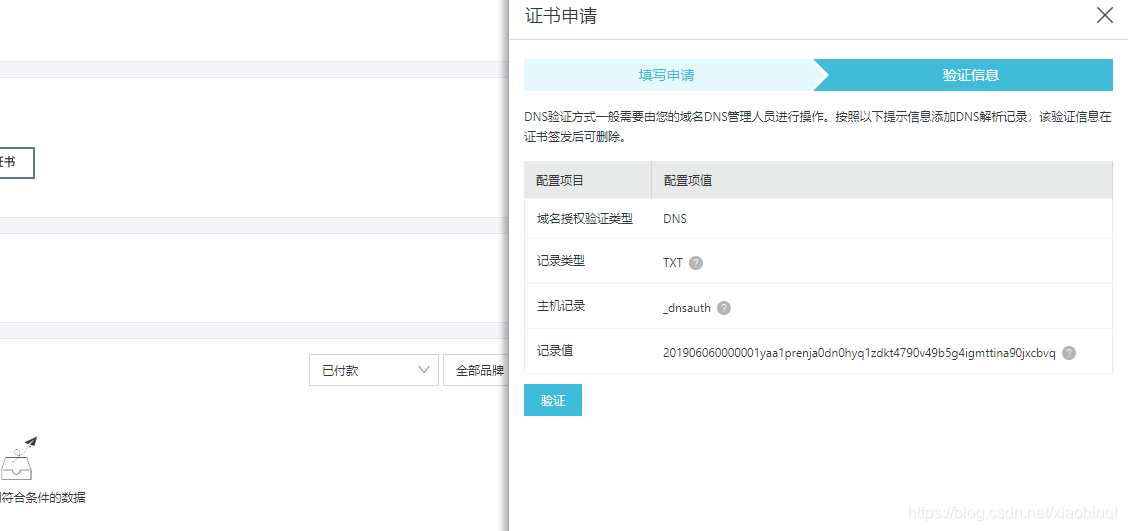This screenshot has width=1128, height=531.
Task: Open the 已付款 status dropdown
Action: [x=373, y=370]
